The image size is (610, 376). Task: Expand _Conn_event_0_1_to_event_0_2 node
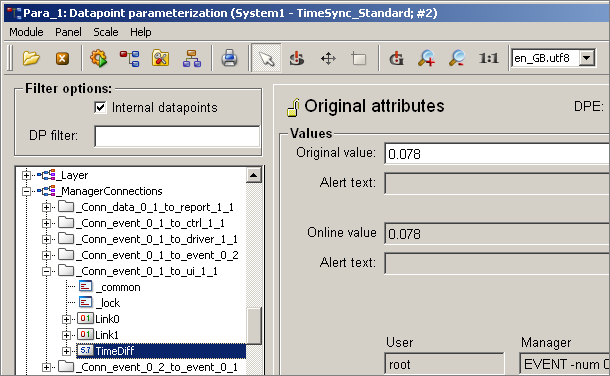(x=46, y=255)
